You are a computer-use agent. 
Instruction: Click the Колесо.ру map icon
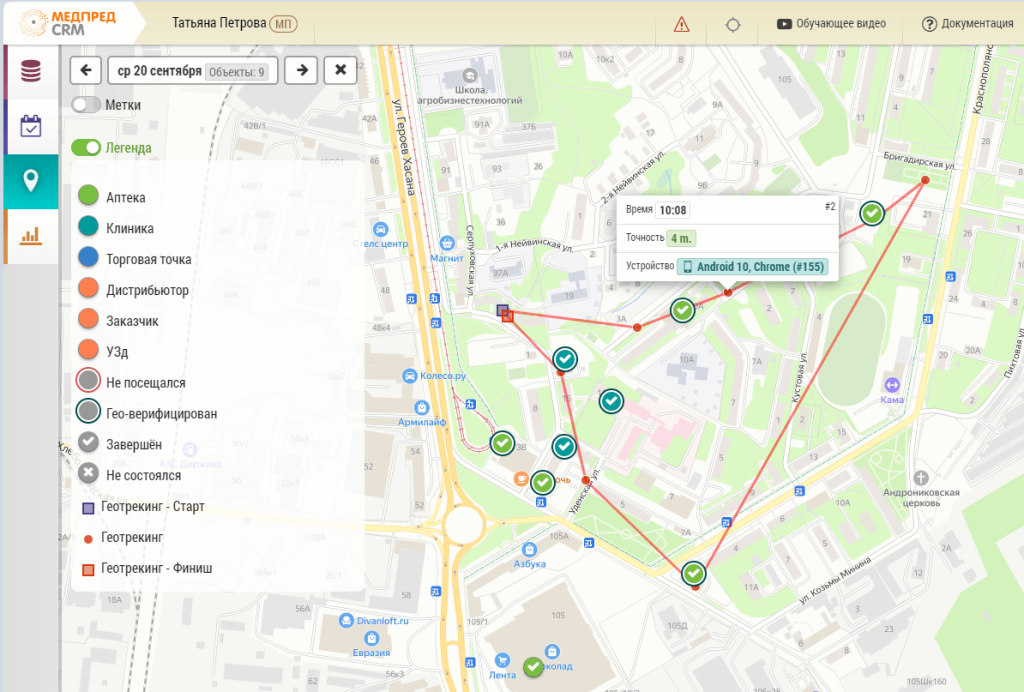point(409,376)
